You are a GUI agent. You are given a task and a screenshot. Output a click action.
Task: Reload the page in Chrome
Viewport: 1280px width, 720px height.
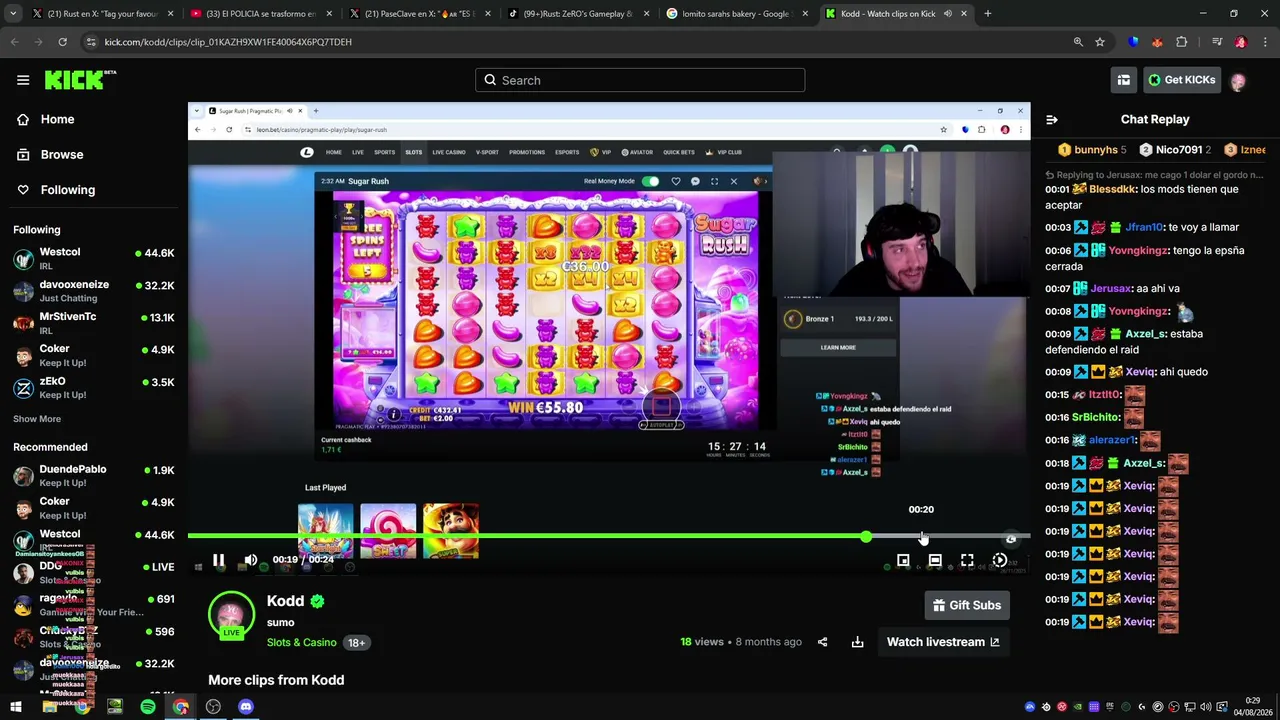click(62, 42)
